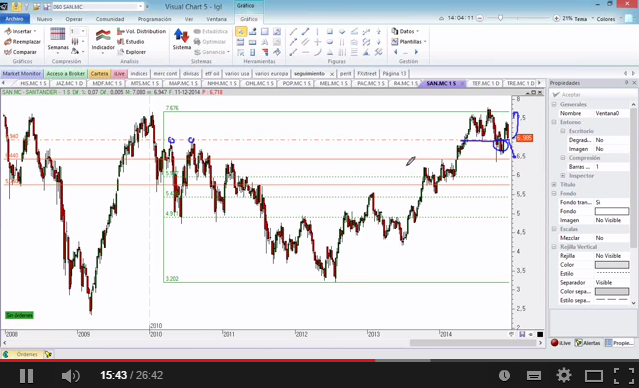Image resolution: width=639 pixels, height=388 pixels.
Task: Adjust the zoom slider at top right
Action: (500, 18)
